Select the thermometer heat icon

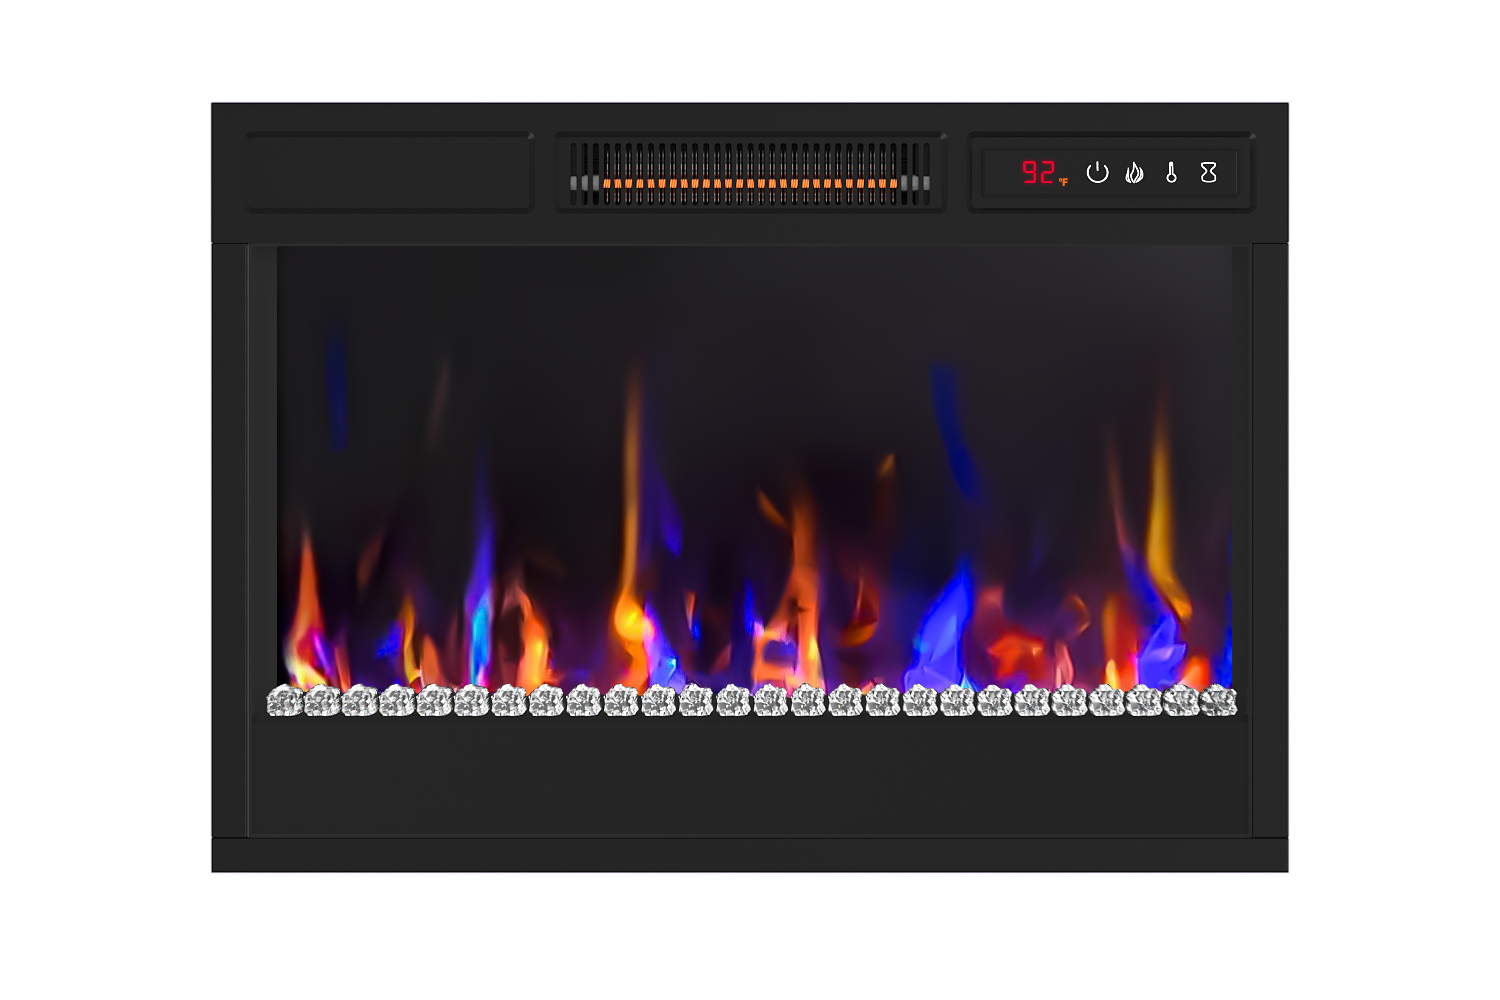(x=1171, y=173)
